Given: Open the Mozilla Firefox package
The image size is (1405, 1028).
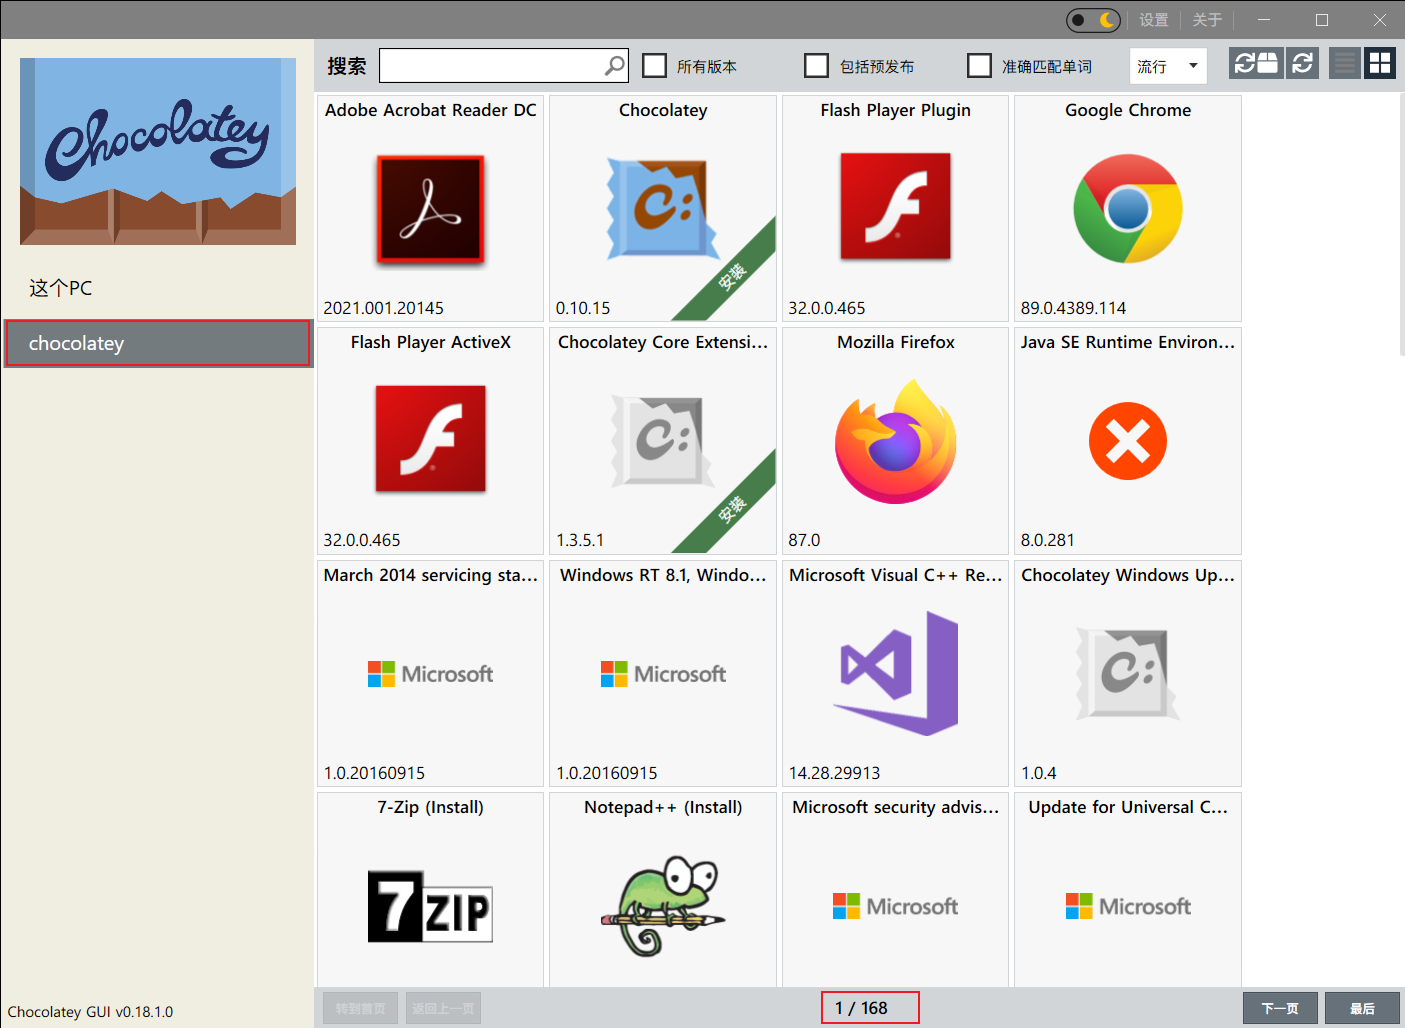Looking at the screenshot, I should click(x=895, y=440).
